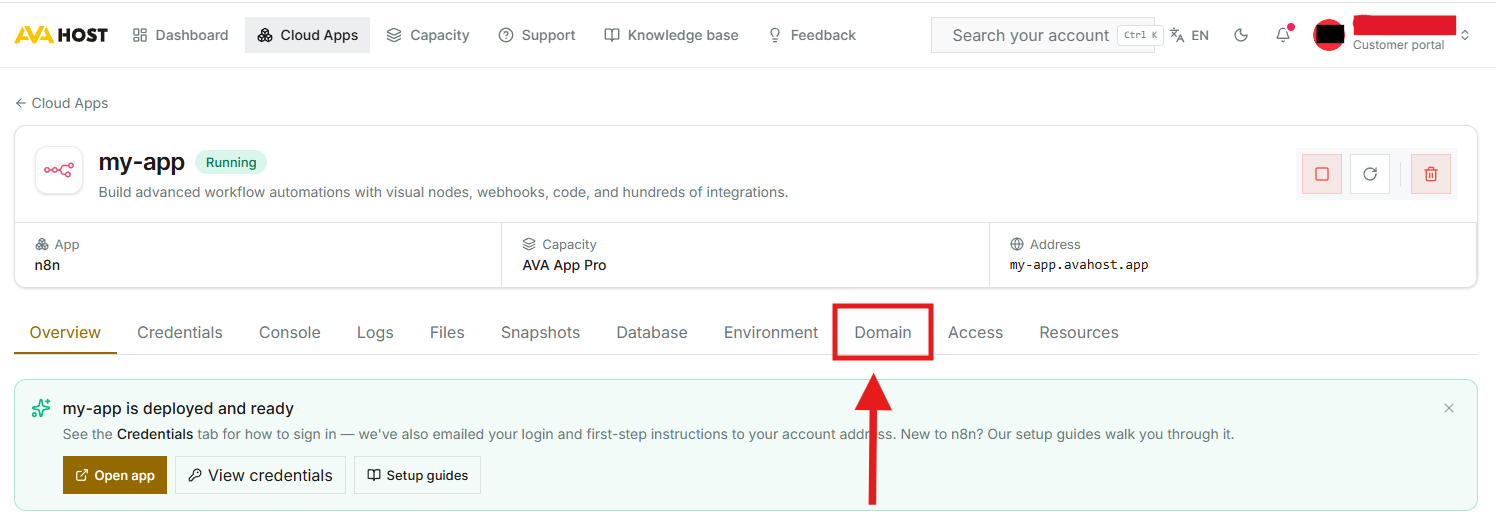Click View credentials button
This screenshot has height=525, width=1496.
coord(260,475)
